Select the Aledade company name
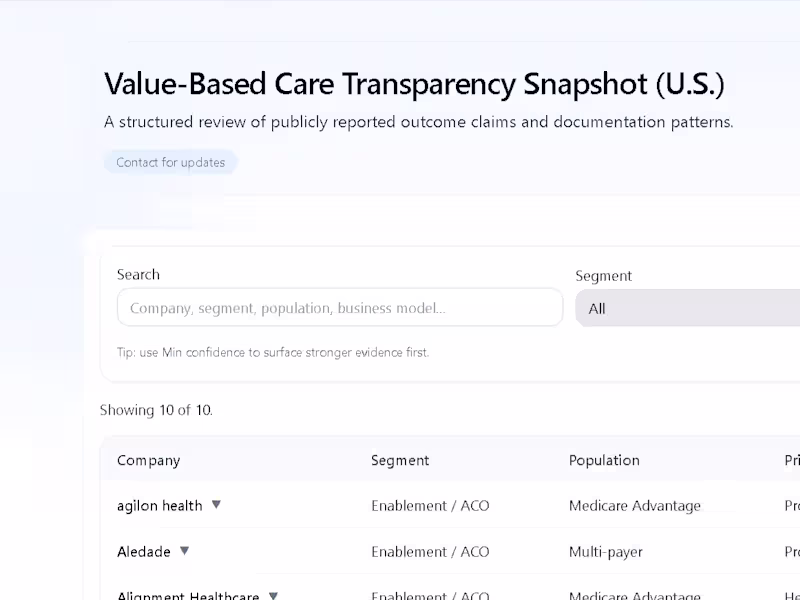 (x=144, y=552)
